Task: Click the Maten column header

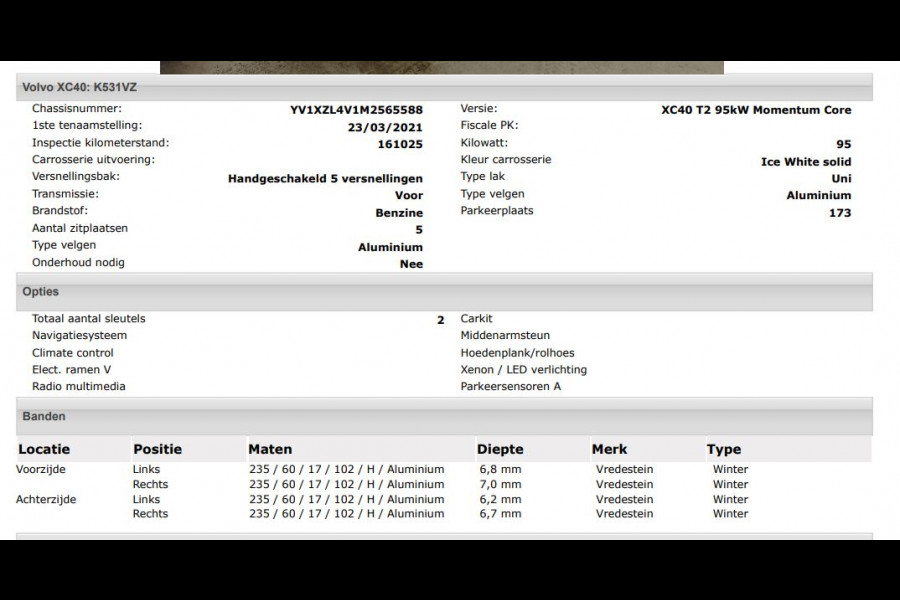Action: [x=270, y=448]
